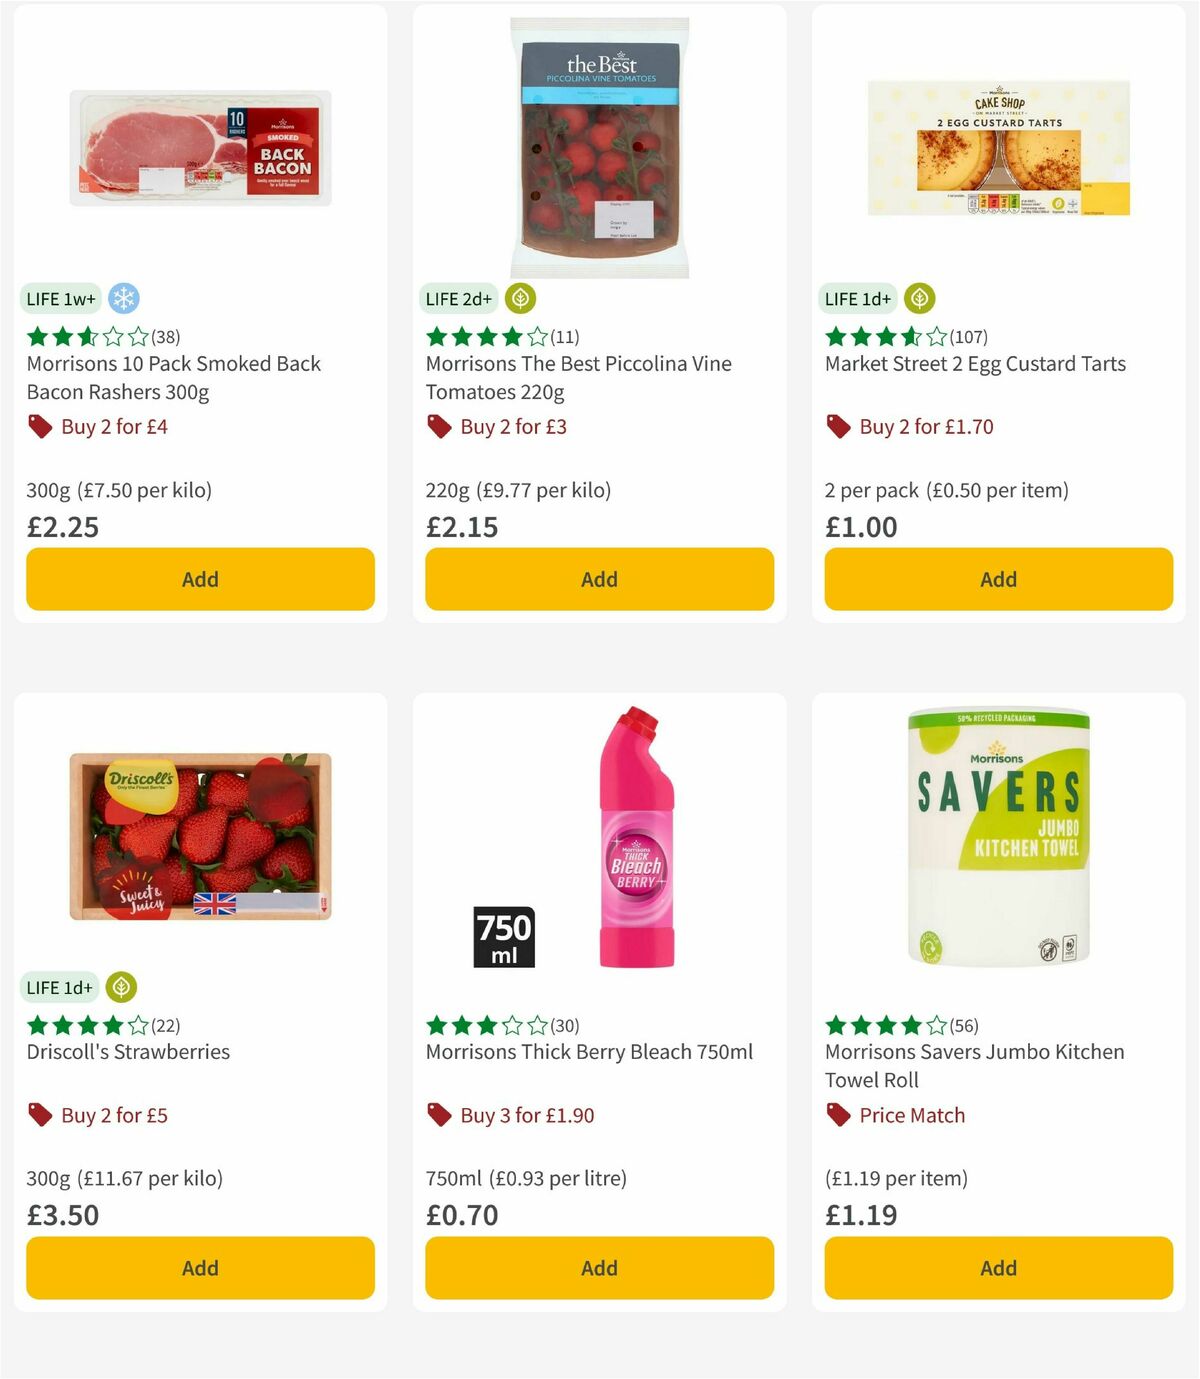Open the strawberries product image
The width and height of the screenshot is (1200, 1379).
point(199,833)
